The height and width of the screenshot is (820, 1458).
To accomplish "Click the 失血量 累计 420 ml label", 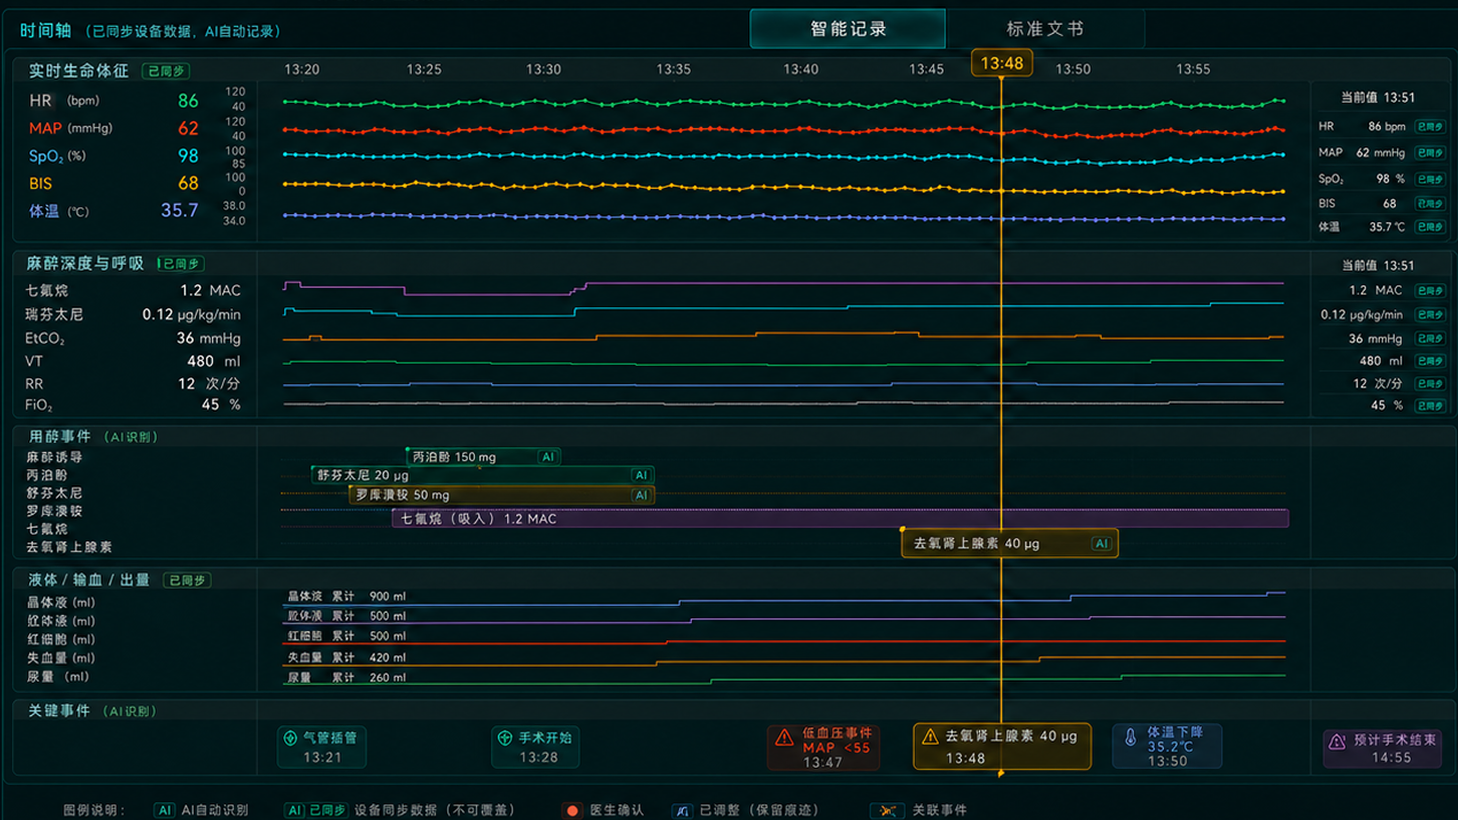I will point(347,657).
